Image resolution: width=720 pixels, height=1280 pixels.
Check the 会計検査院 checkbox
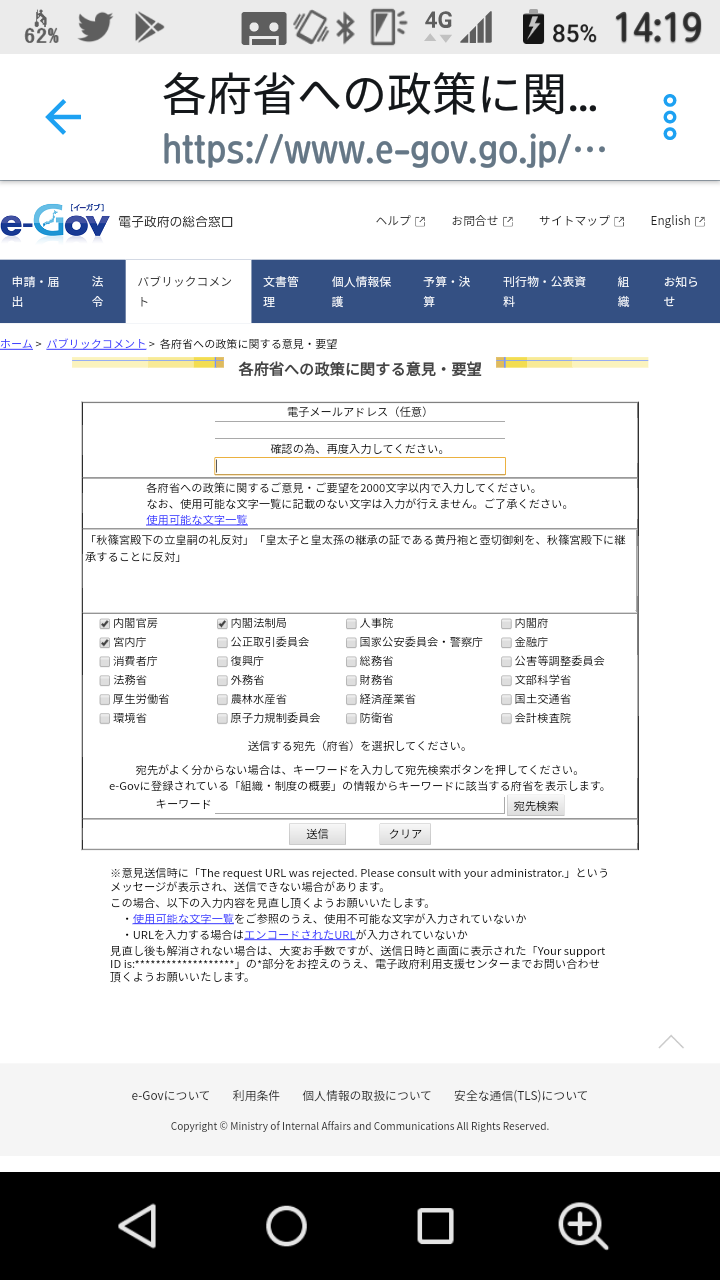click(x=506, y=718)
